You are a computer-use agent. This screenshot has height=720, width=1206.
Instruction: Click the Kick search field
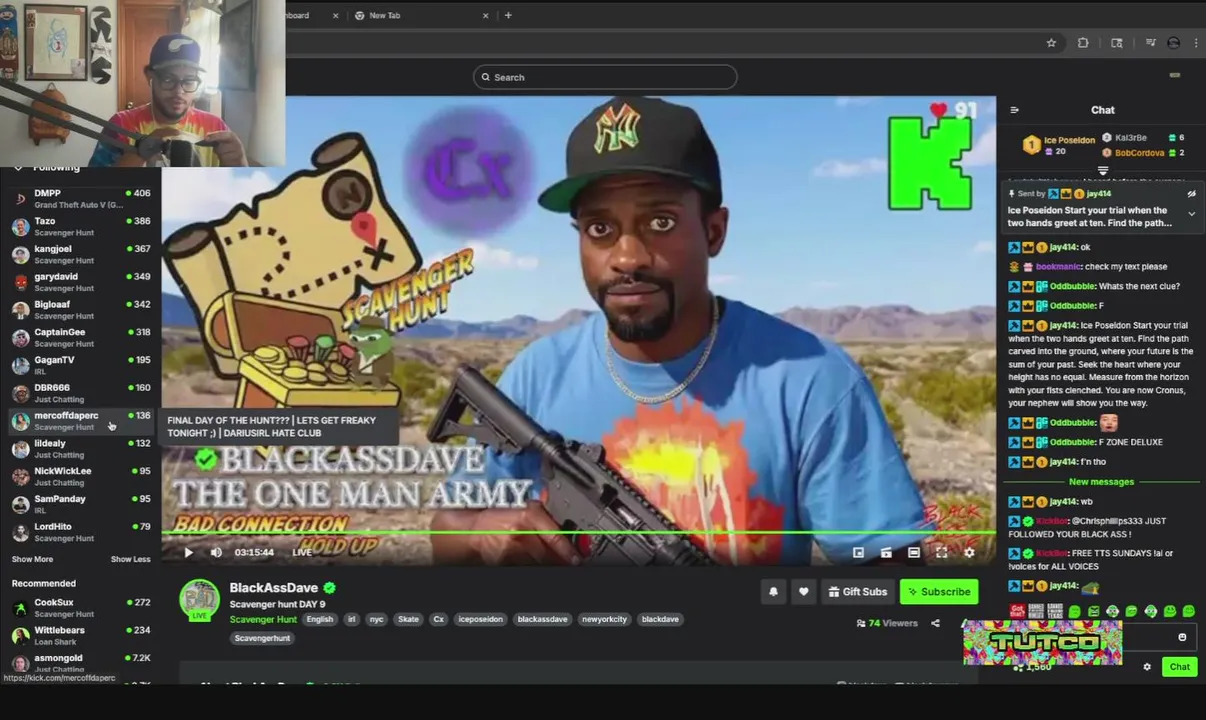605,77
